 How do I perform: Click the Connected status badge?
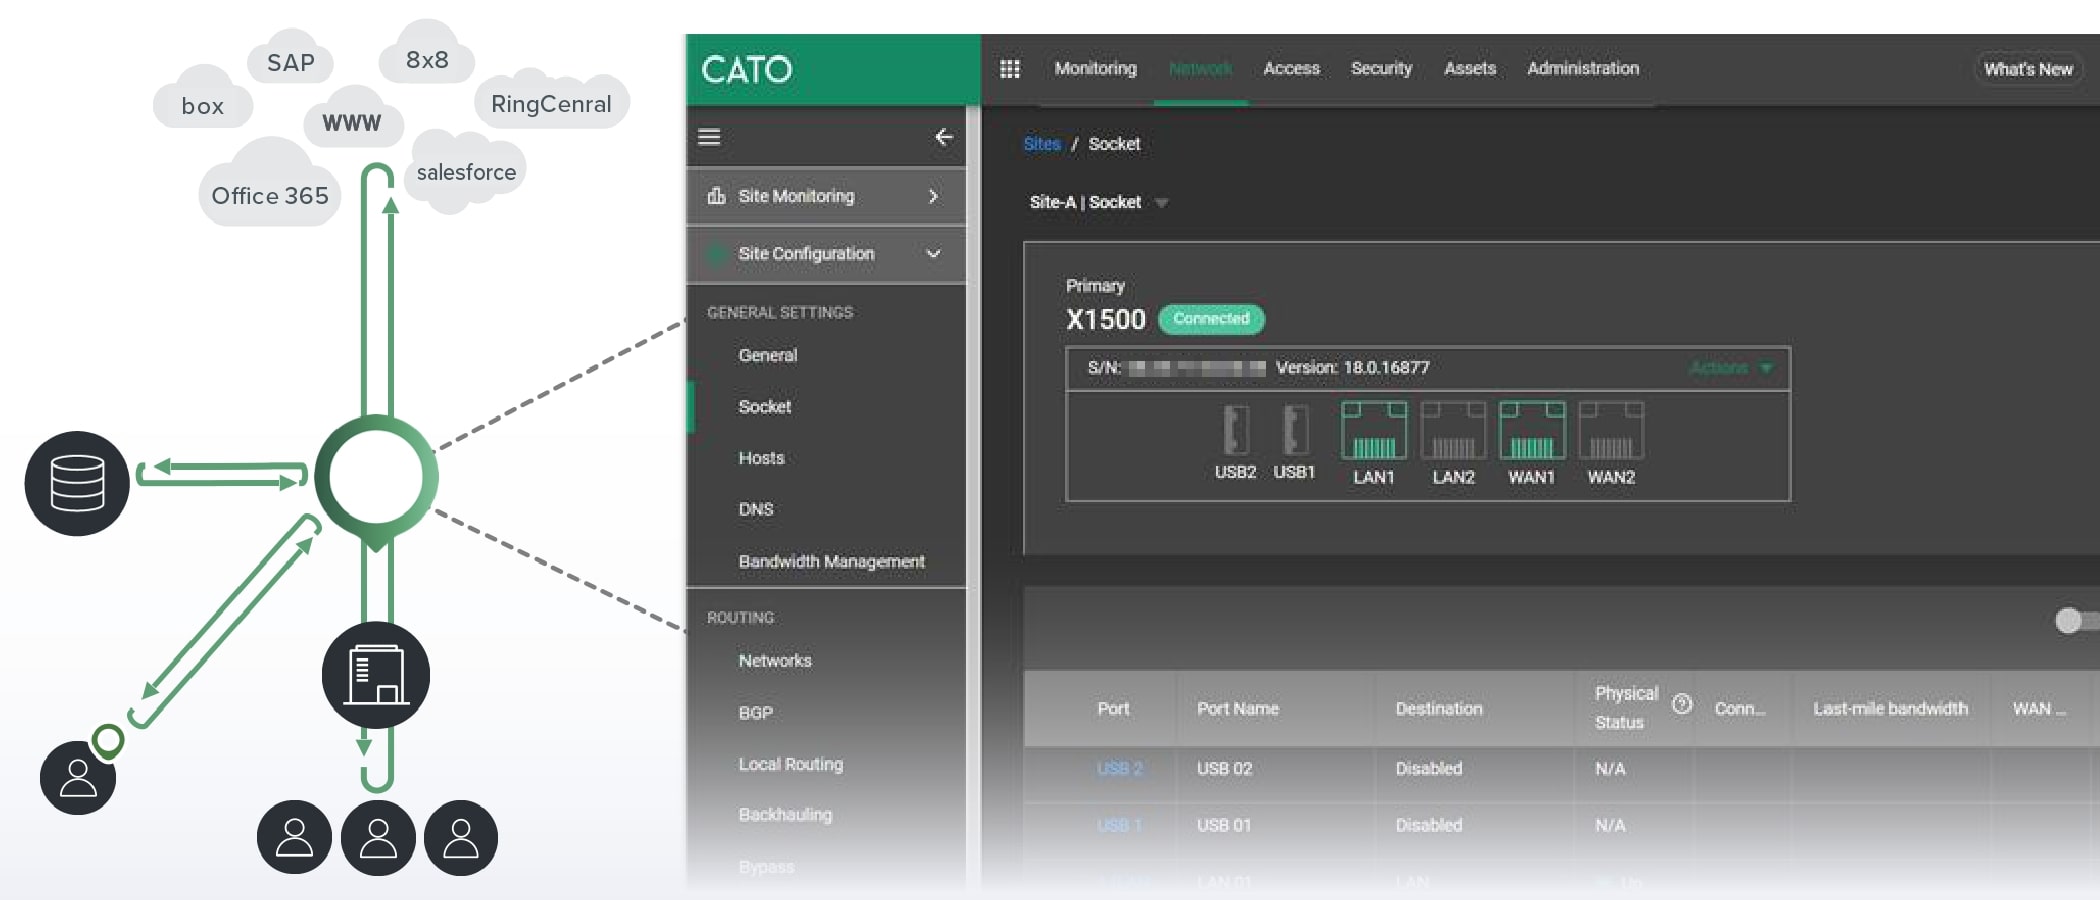[1211, 319]
